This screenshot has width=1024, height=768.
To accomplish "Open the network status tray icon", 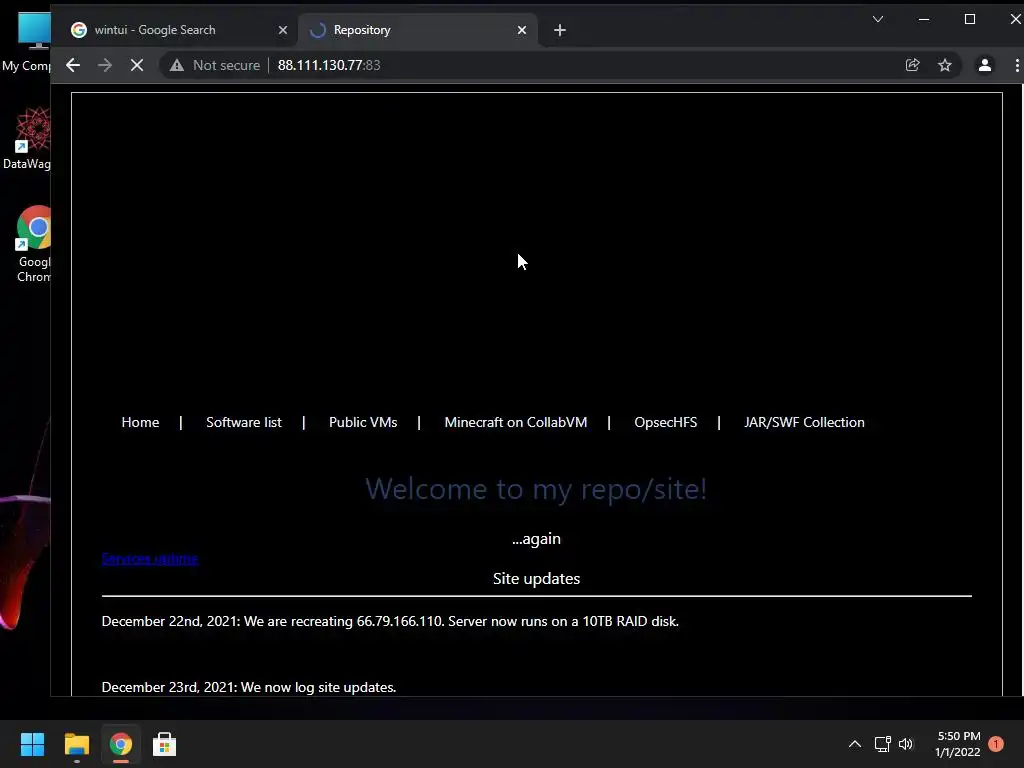I will (882, 744).
